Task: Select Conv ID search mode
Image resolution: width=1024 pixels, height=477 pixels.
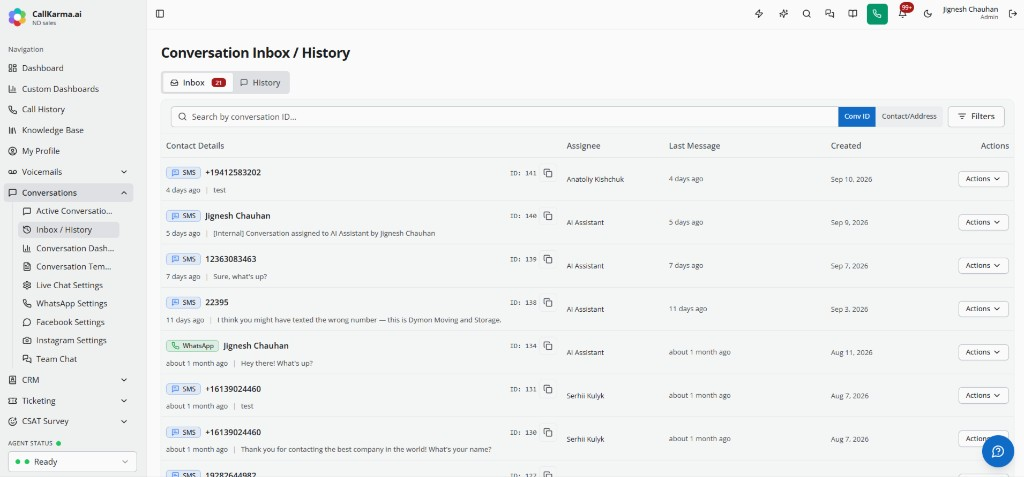Action: pos(857,116)
